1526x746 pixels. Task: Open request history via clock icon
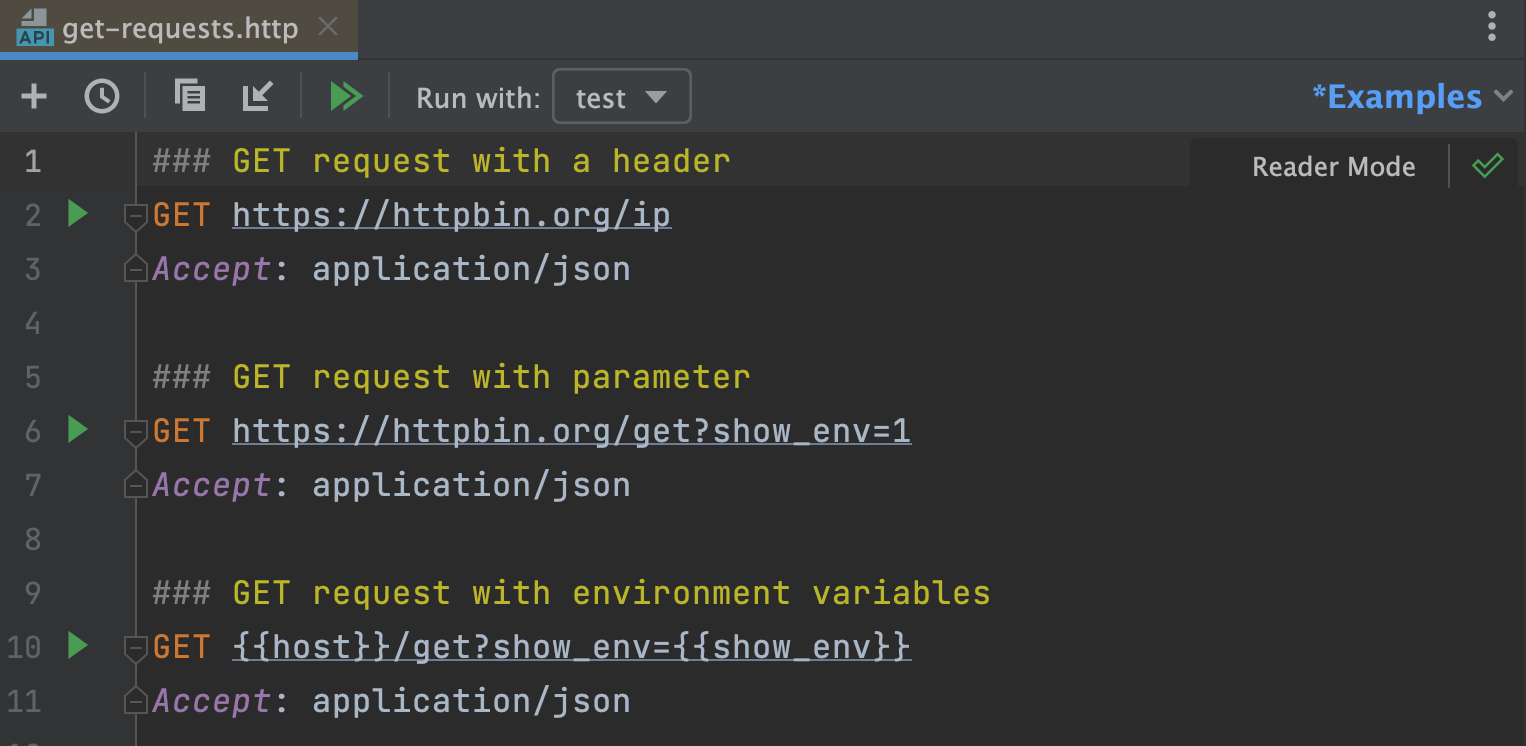pos(101,97)
